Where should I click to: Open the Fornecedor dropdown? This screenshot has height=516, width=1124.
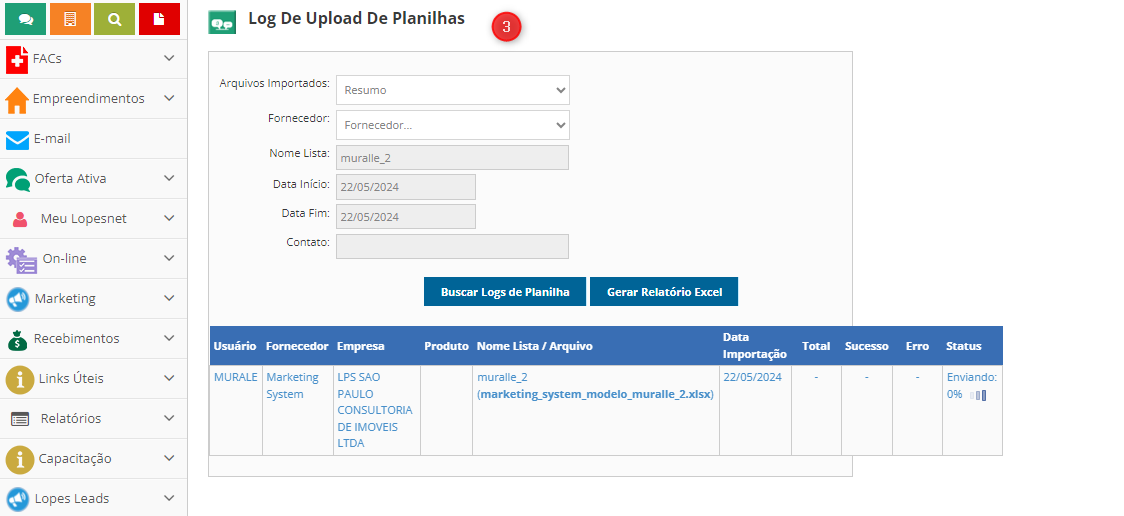coord(452,125)
